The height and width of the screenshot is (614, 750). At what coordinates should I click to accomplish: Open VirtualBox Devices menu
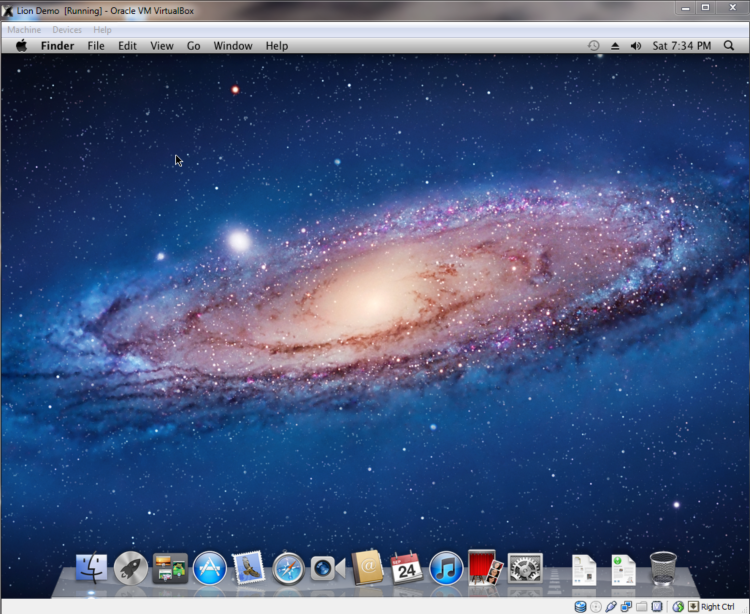tap(67, 30)
